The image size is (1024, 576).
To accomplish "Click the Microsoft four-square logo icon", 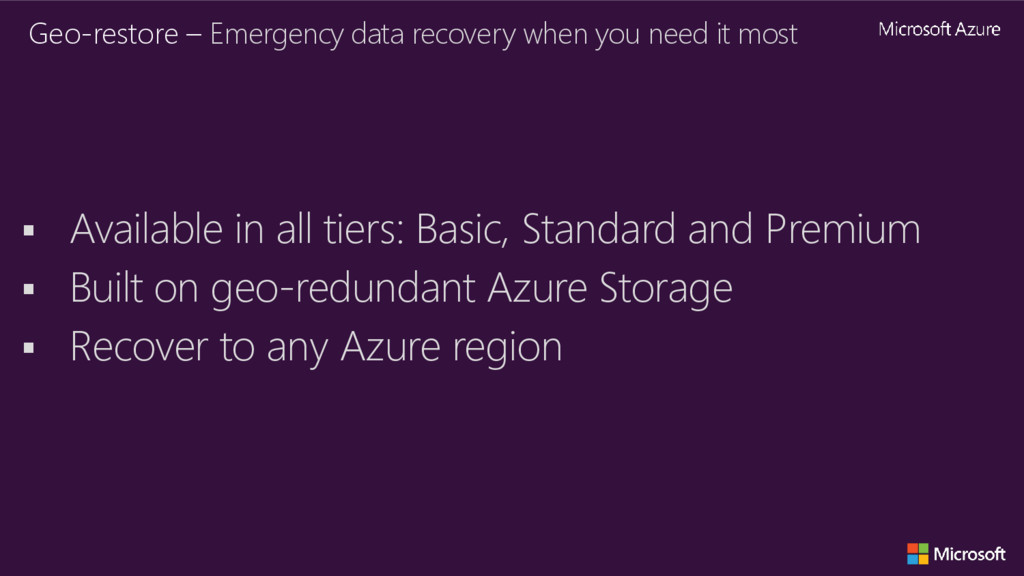I will pos(917,553).
